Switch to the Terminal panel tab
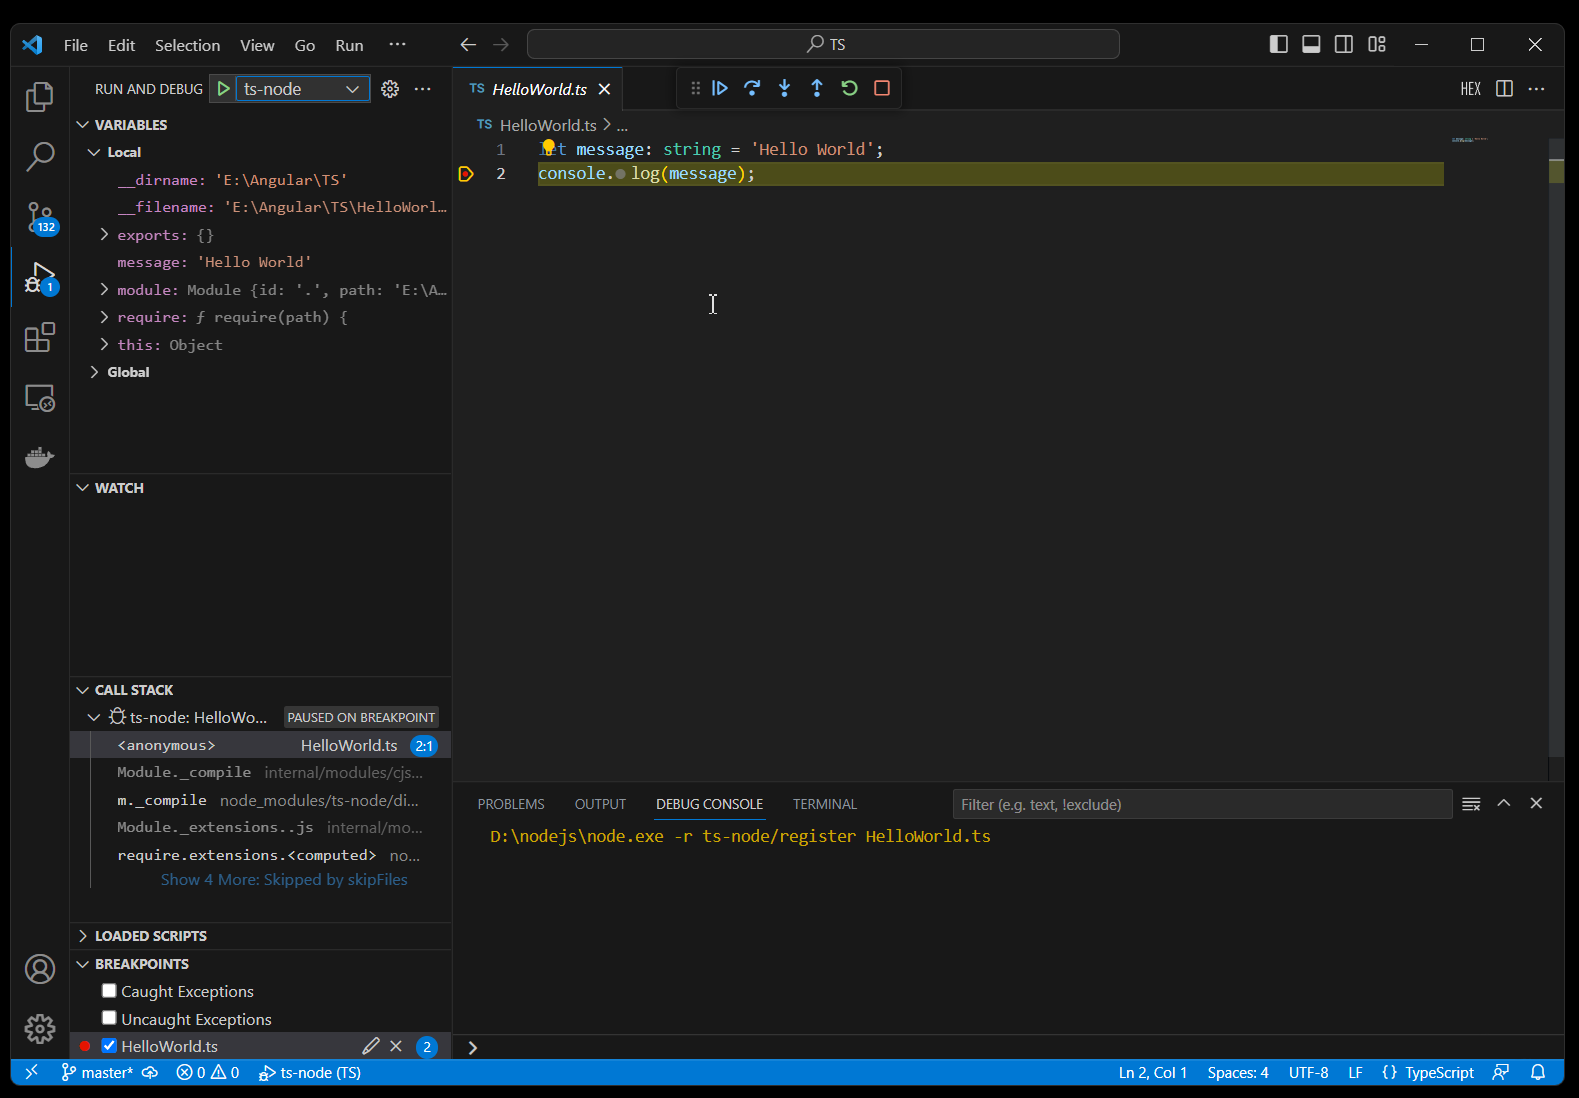 click(x=824, y=804)
